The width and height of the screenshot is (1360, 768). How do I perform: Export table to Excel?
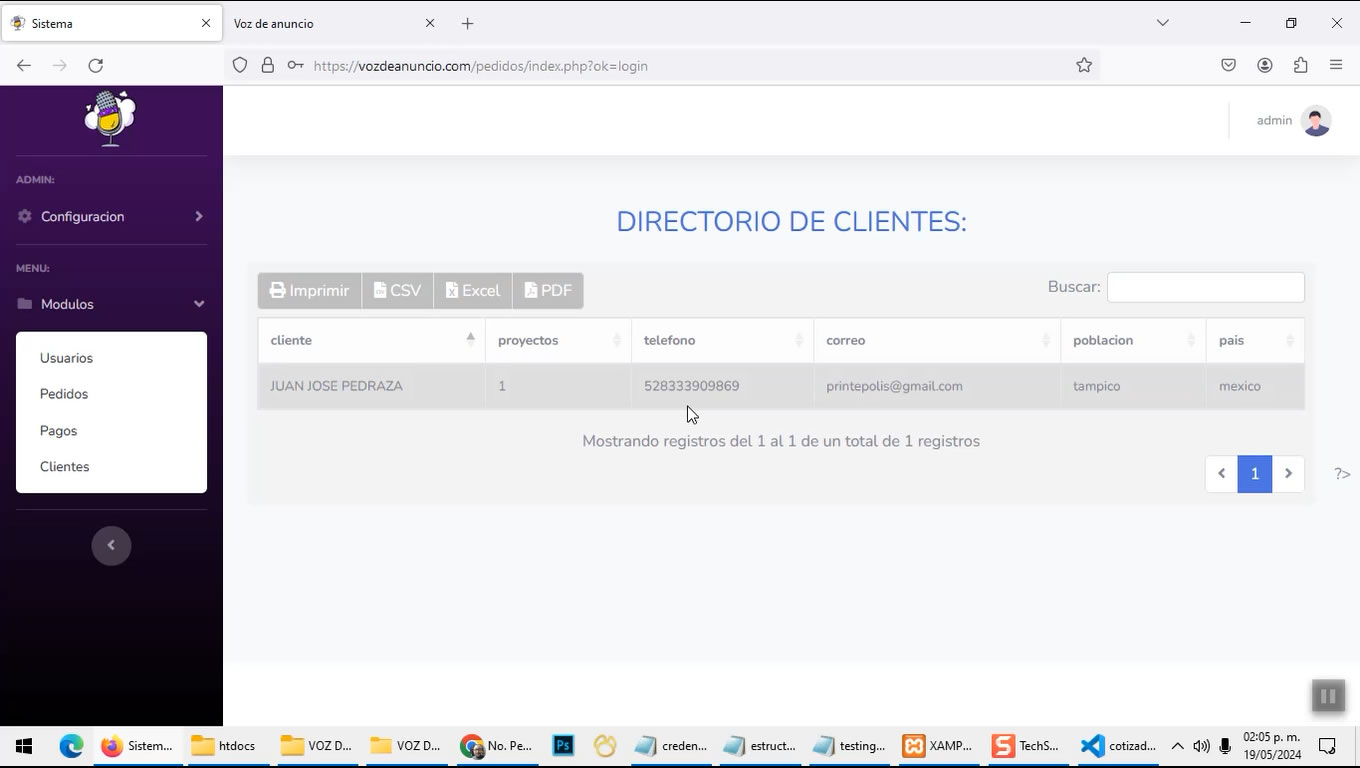coord(472,291)
